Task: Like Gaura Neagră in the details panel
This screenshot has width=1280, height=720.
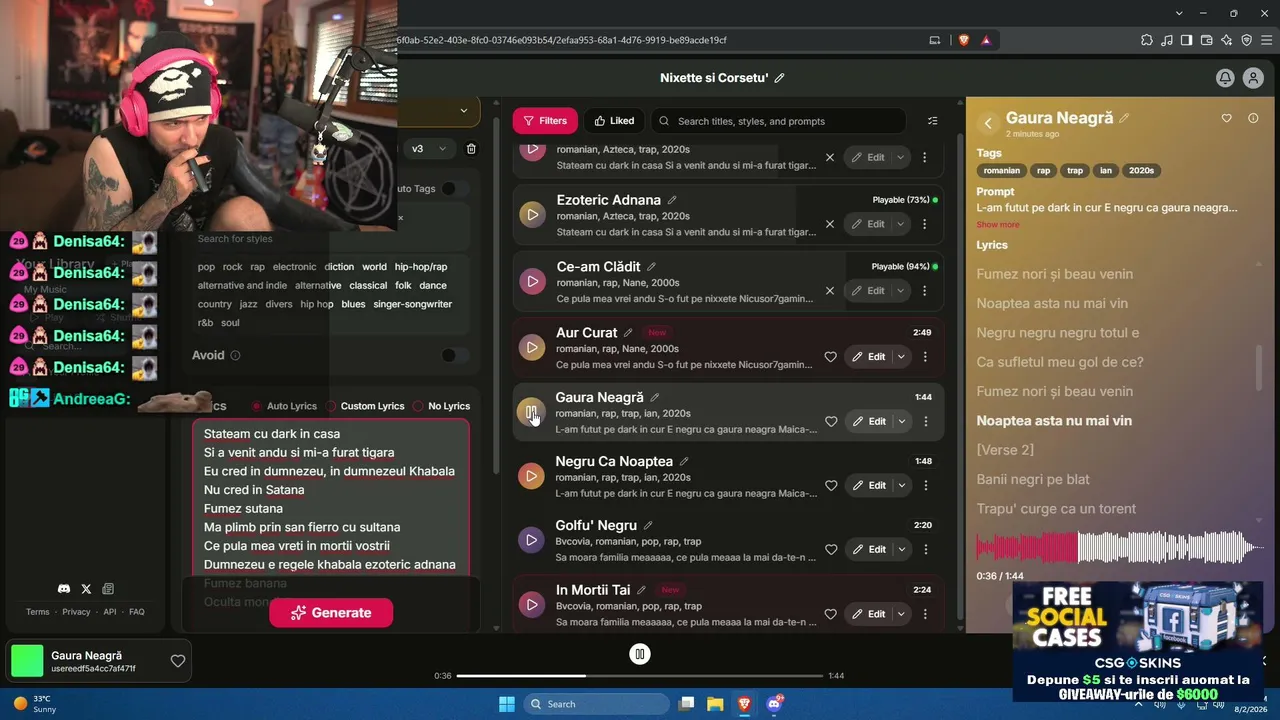Action: (1227, 118)
